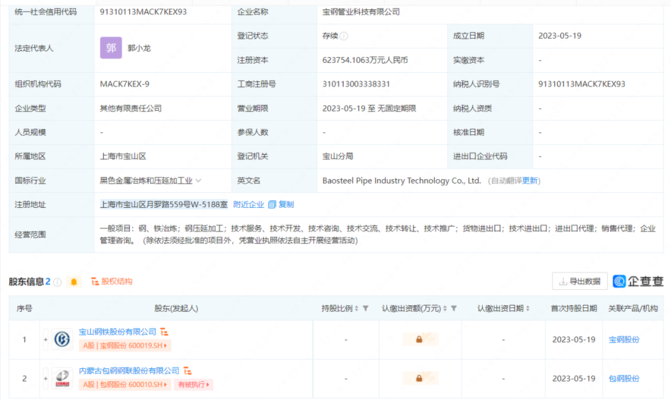Expand row 2 shareholder details arrow
This screenshot has height=400, width=671.
[43, 378]
